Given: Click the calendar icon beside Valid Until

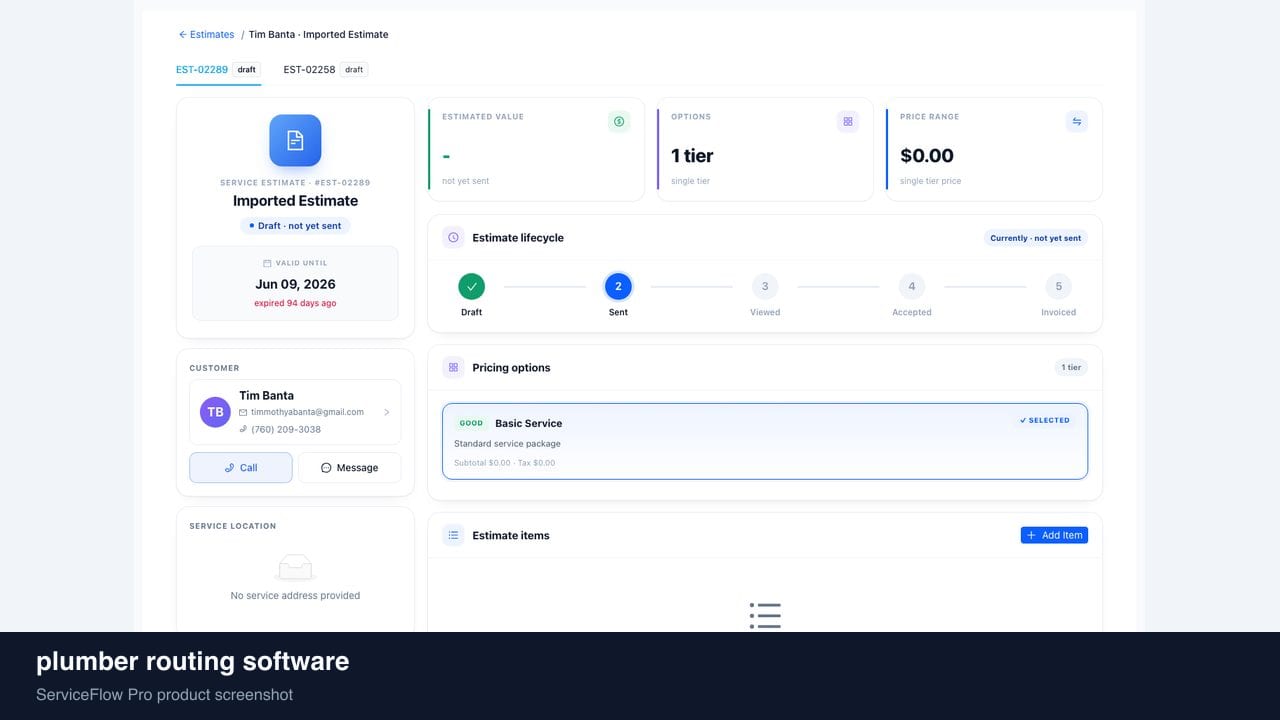Looking at the screenshot, I should click(x=267, y=263).
